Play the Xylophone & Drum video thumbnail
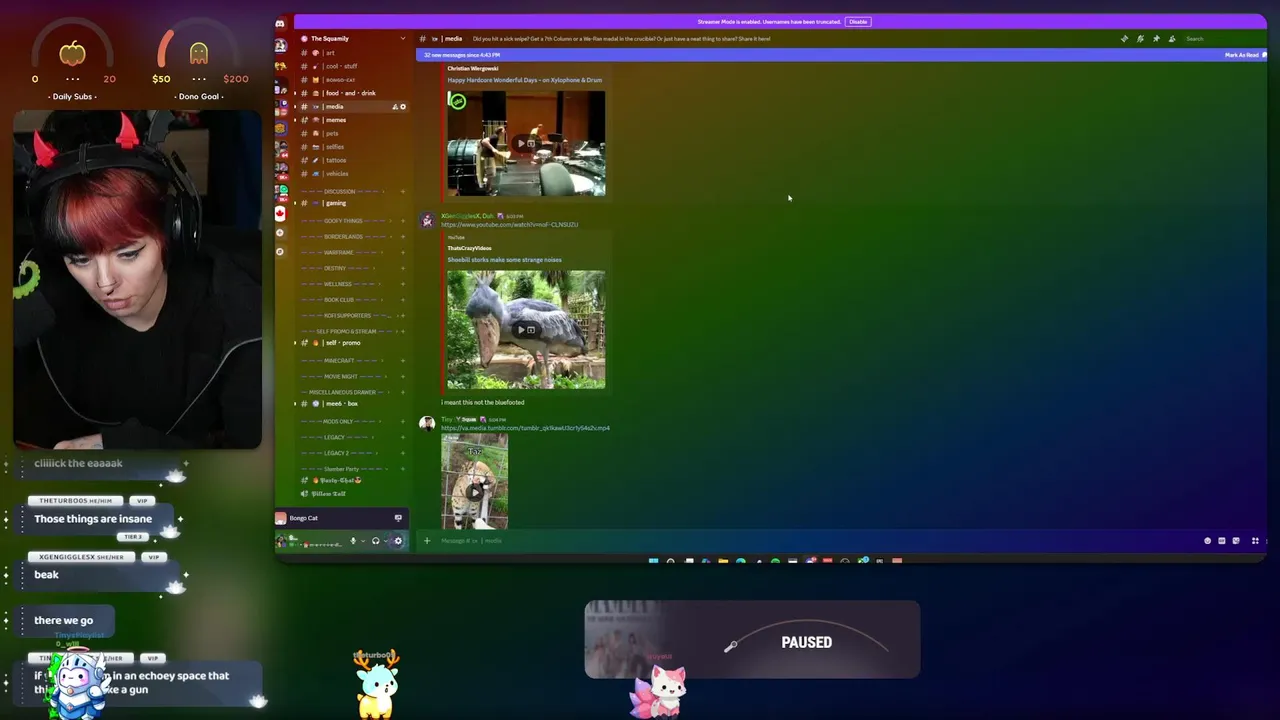 [x=526, y=143]
